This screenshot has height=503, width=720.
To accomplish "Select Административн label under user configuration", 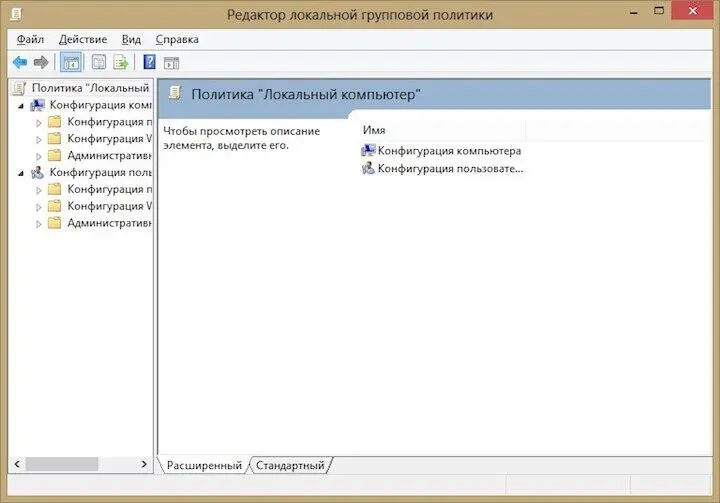I will [109, 223].
